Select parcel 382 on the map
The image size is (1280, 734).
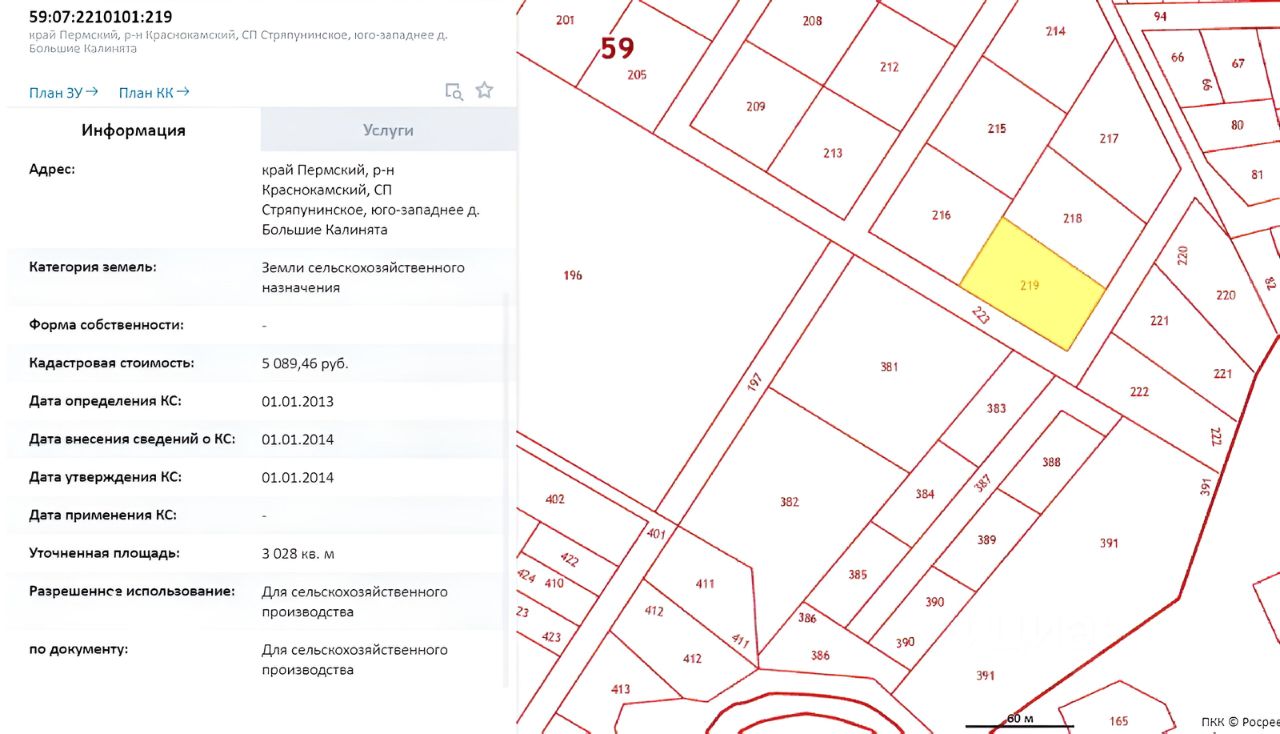click(x=790, y=501)
